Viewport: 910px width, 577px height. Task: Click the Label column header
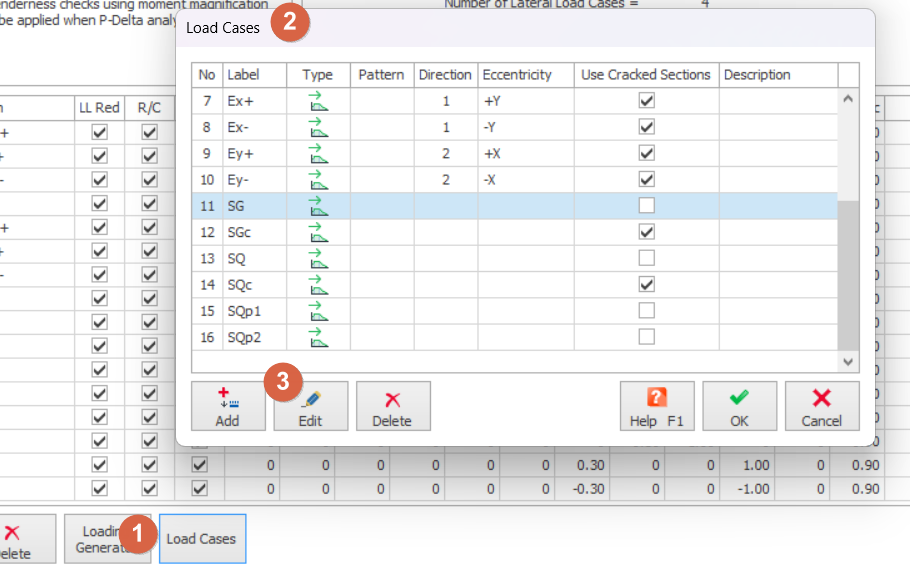tap(255, 75)
